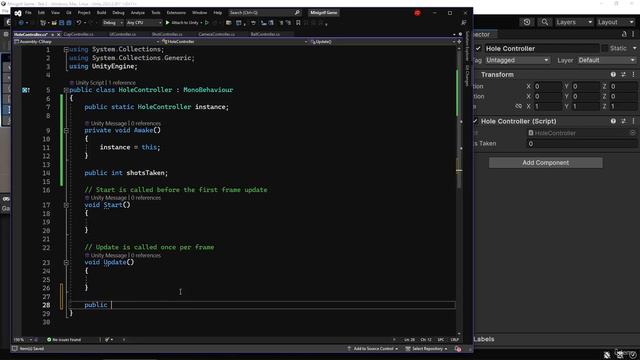The width and height of the screenshot is (640, 360).
Task: Toggle the Static checkbox
Action: (604, 49)
